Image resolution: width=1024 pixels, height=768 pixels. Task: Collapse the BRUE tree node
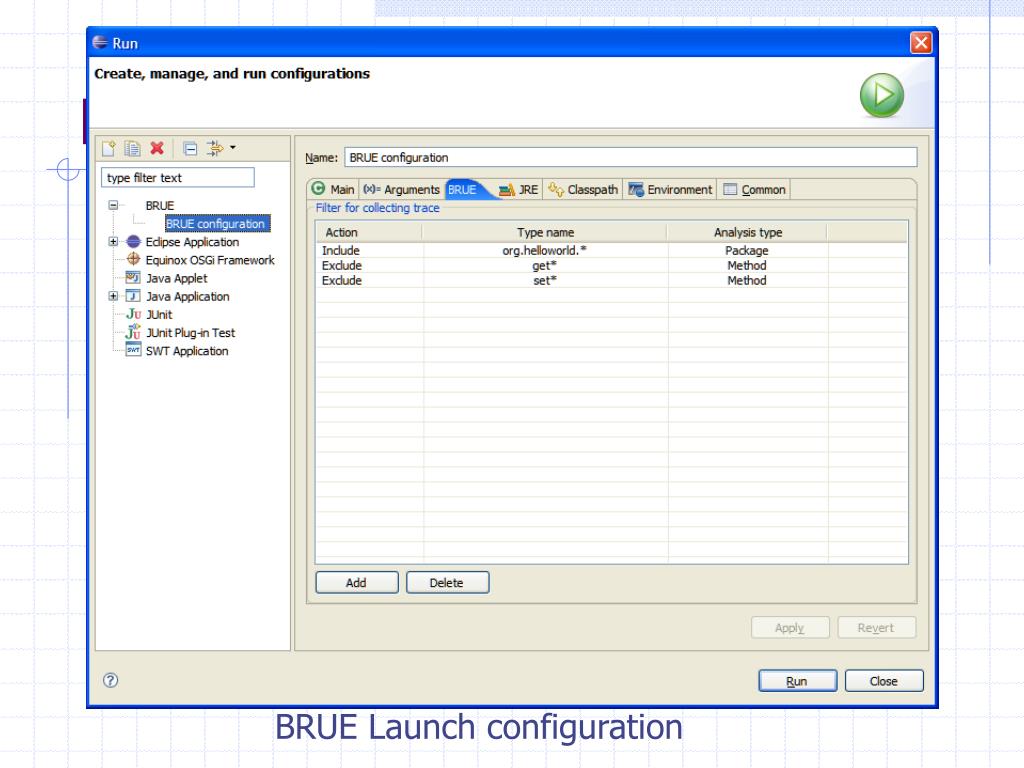click(x=113, y=205)
